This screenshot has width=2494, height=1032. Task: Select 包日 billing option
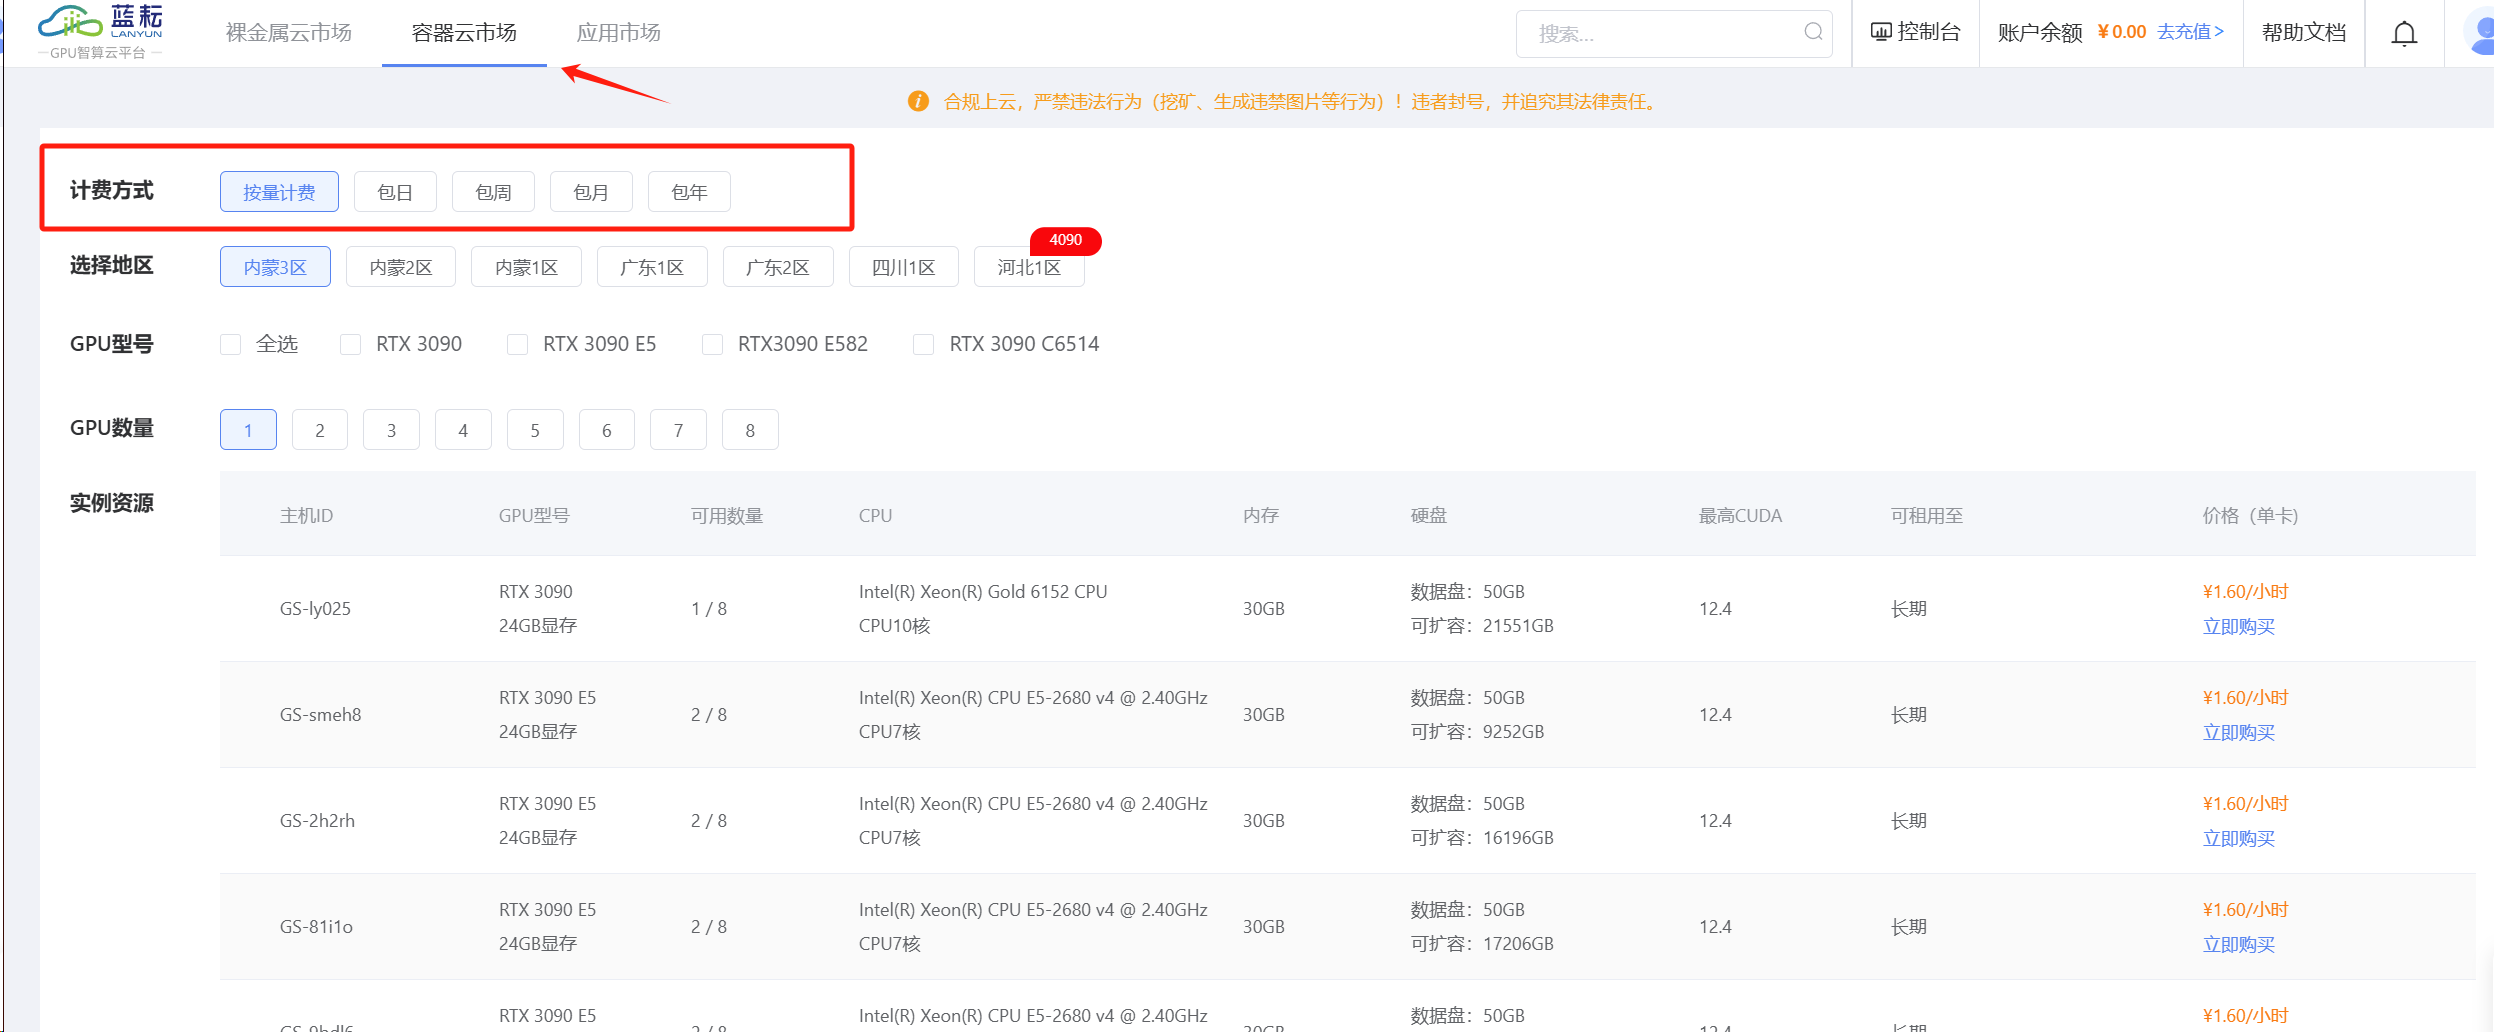[x=395, y=192]
